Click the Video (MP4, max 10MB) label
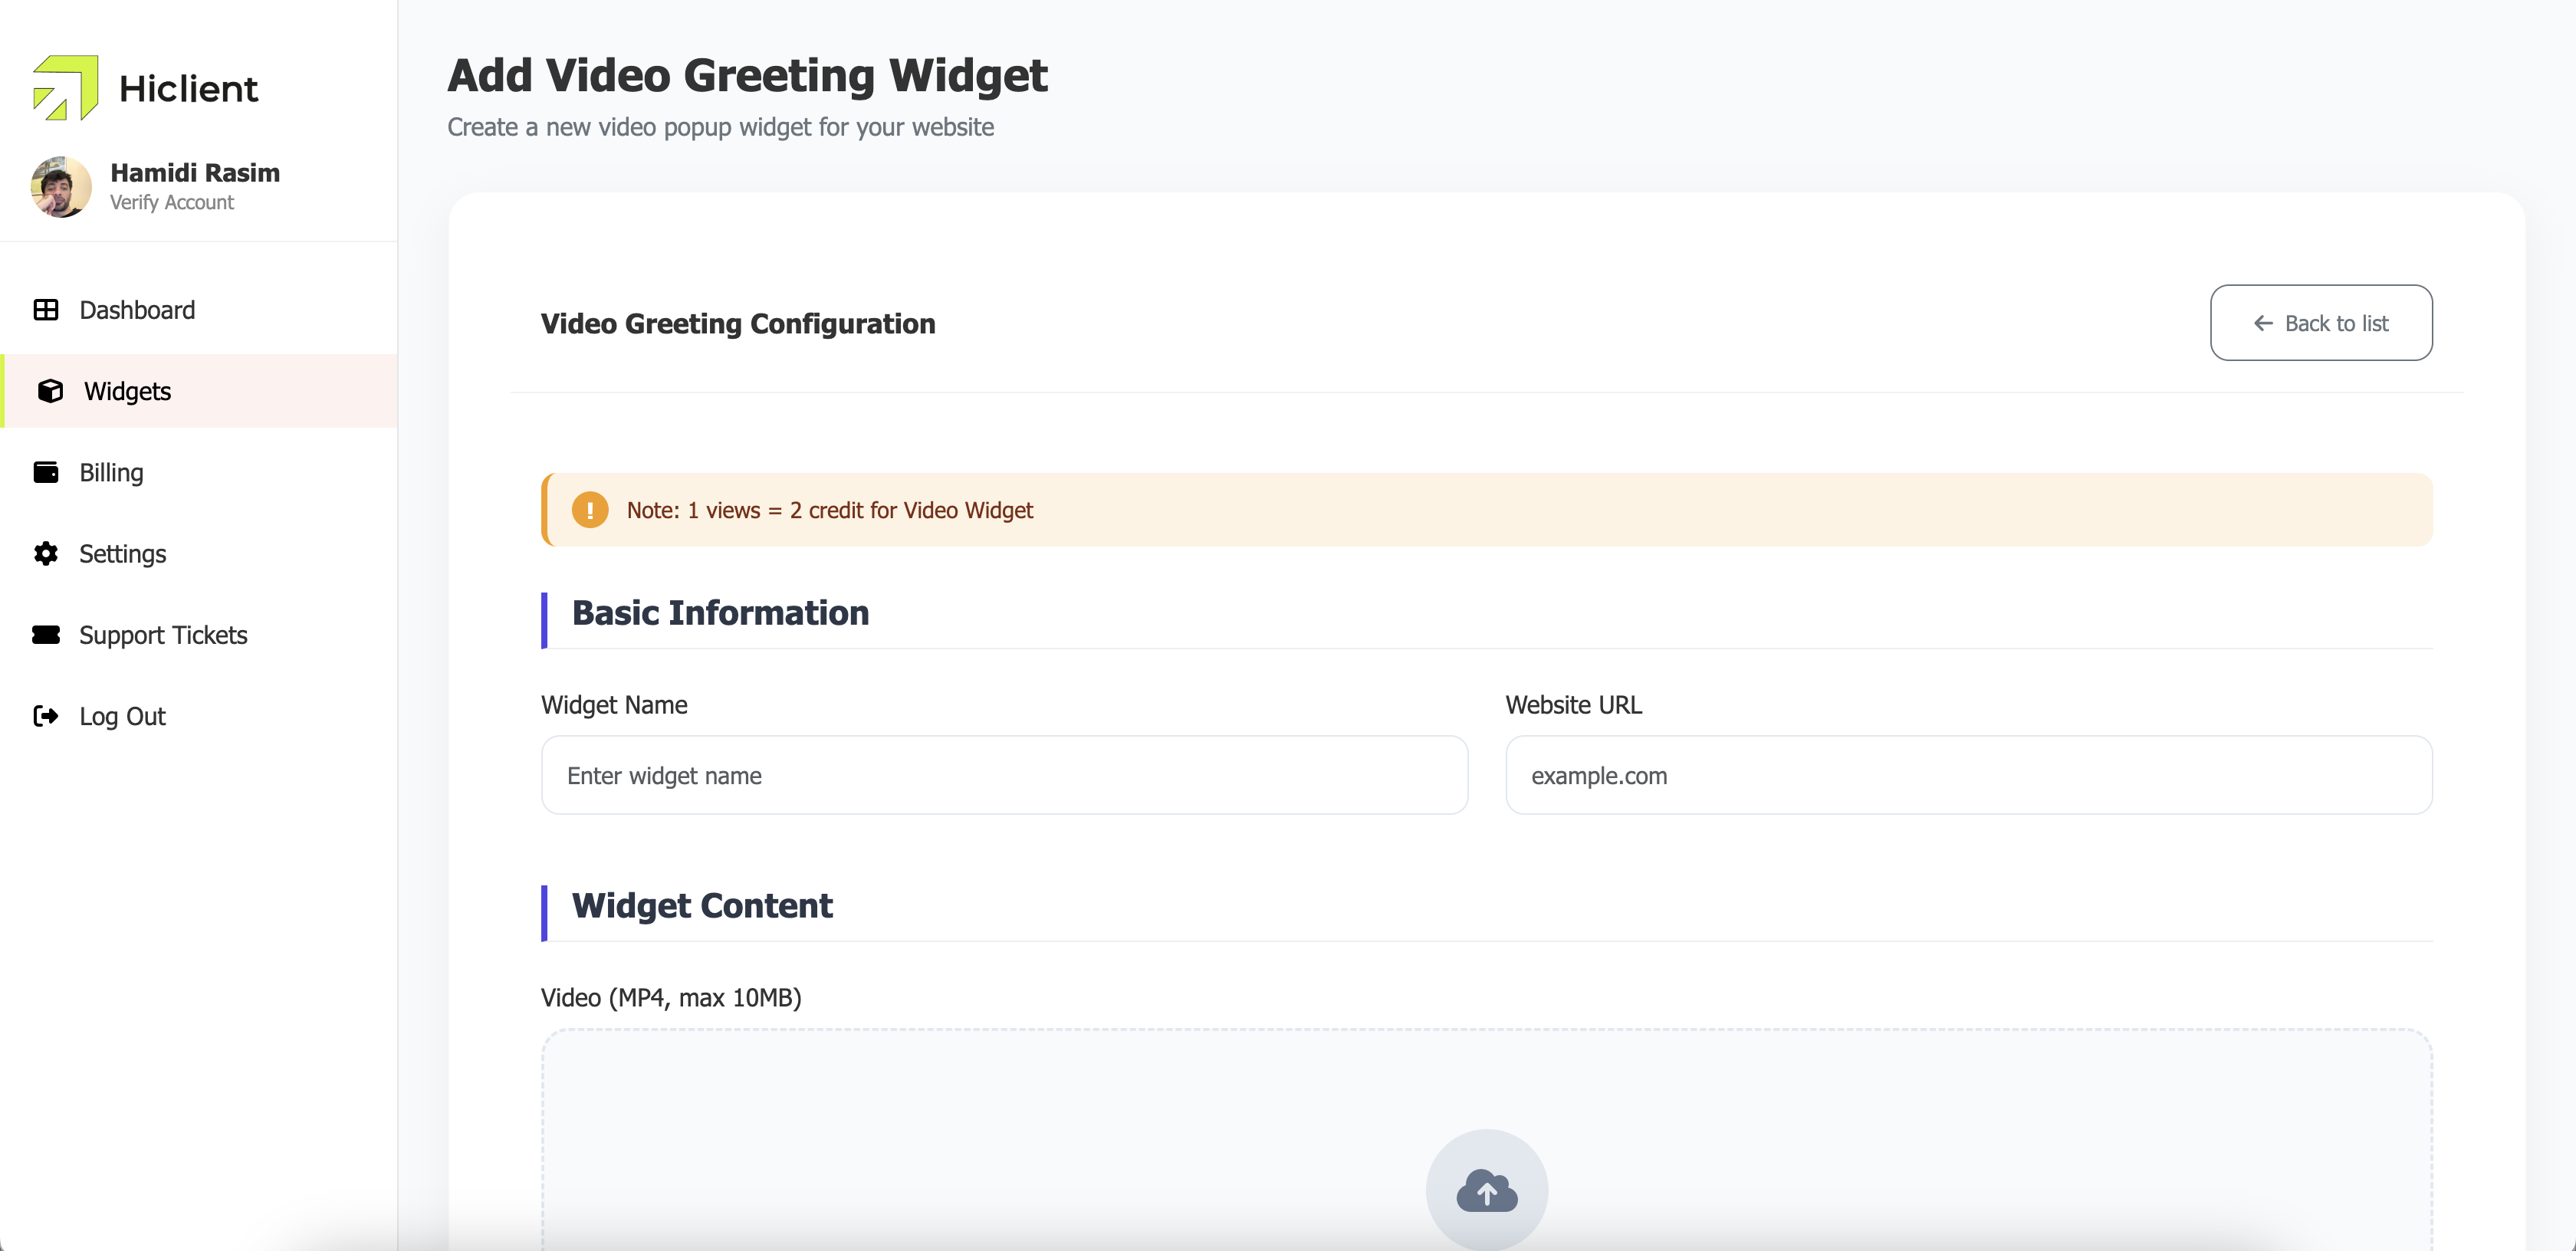 point(671,997)
